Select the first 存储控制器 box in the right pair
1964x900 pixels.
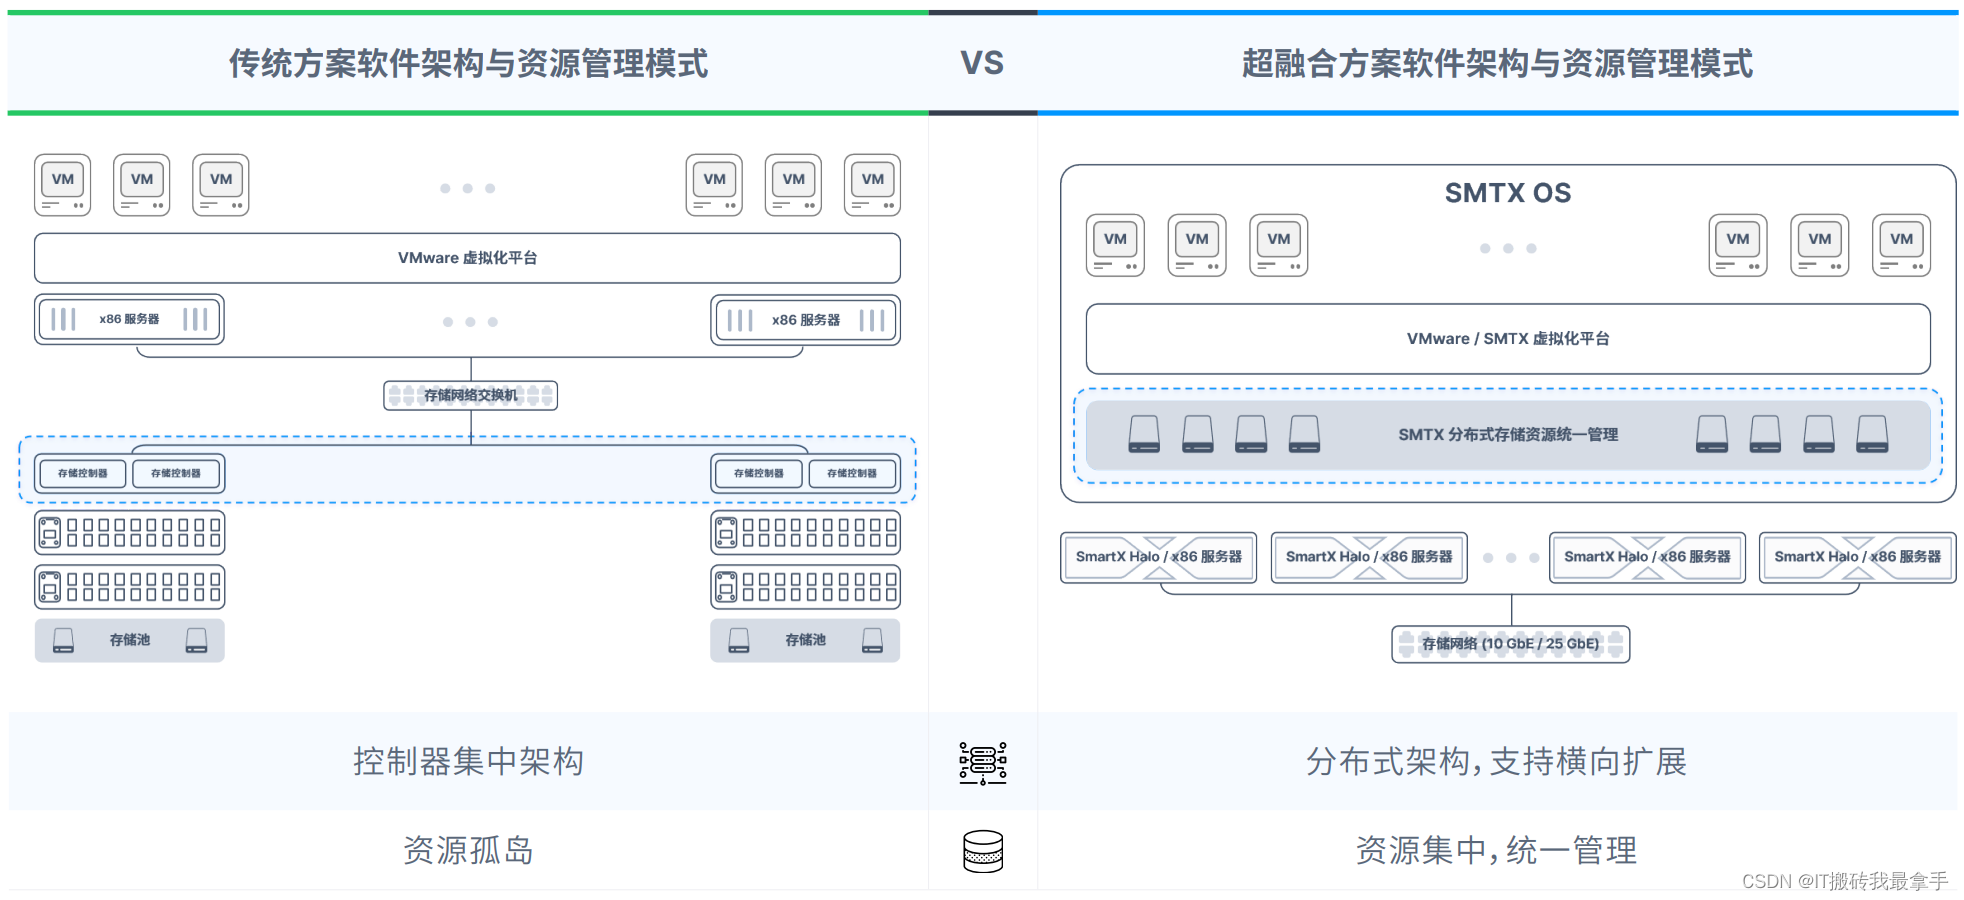pos(759,473)
